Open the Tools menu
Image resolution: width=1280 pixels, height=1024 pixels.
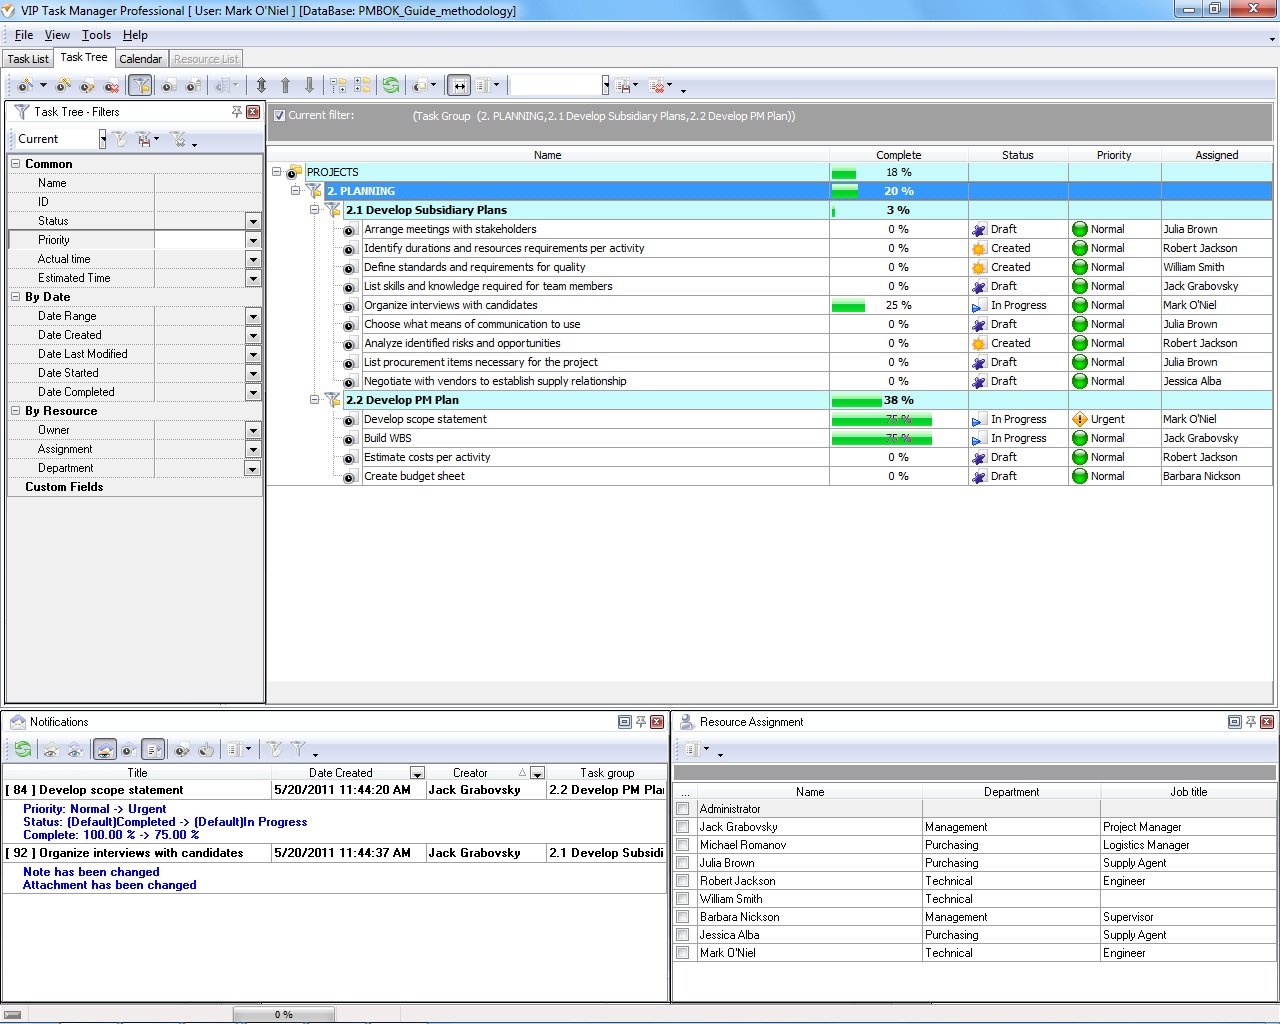click(x=96, y=35)
